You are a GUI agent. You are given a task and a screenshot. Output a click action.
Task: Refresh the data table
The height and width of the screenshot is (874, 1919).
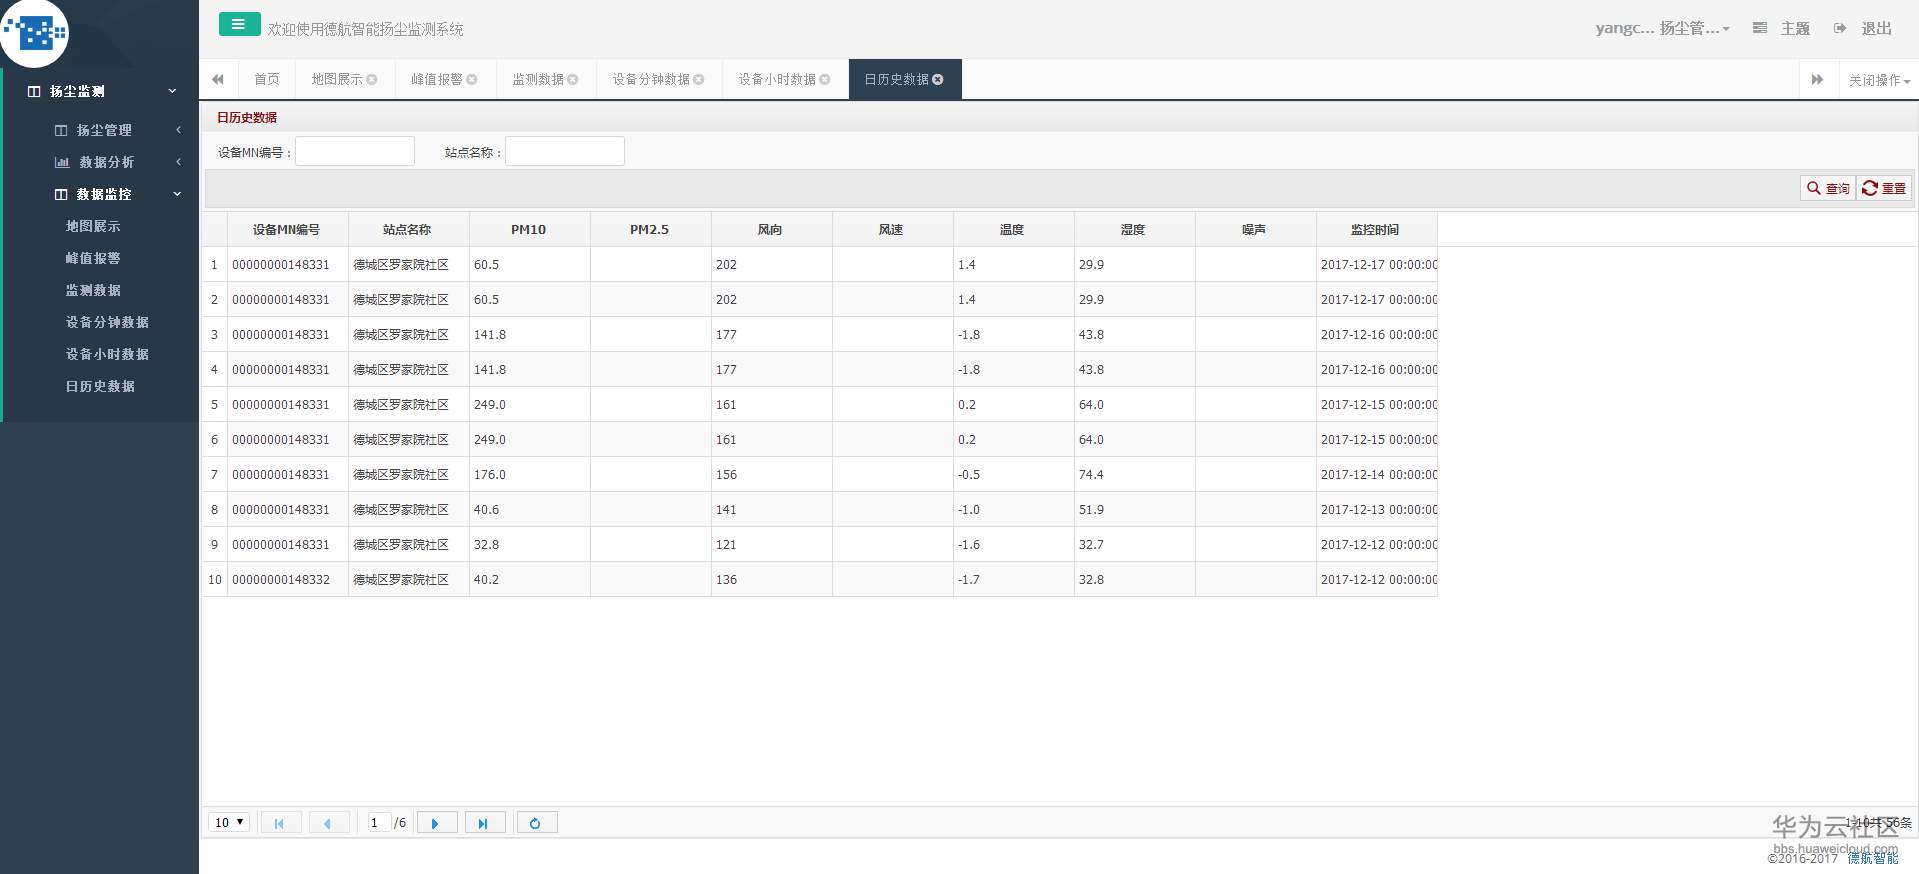(536, 823)
